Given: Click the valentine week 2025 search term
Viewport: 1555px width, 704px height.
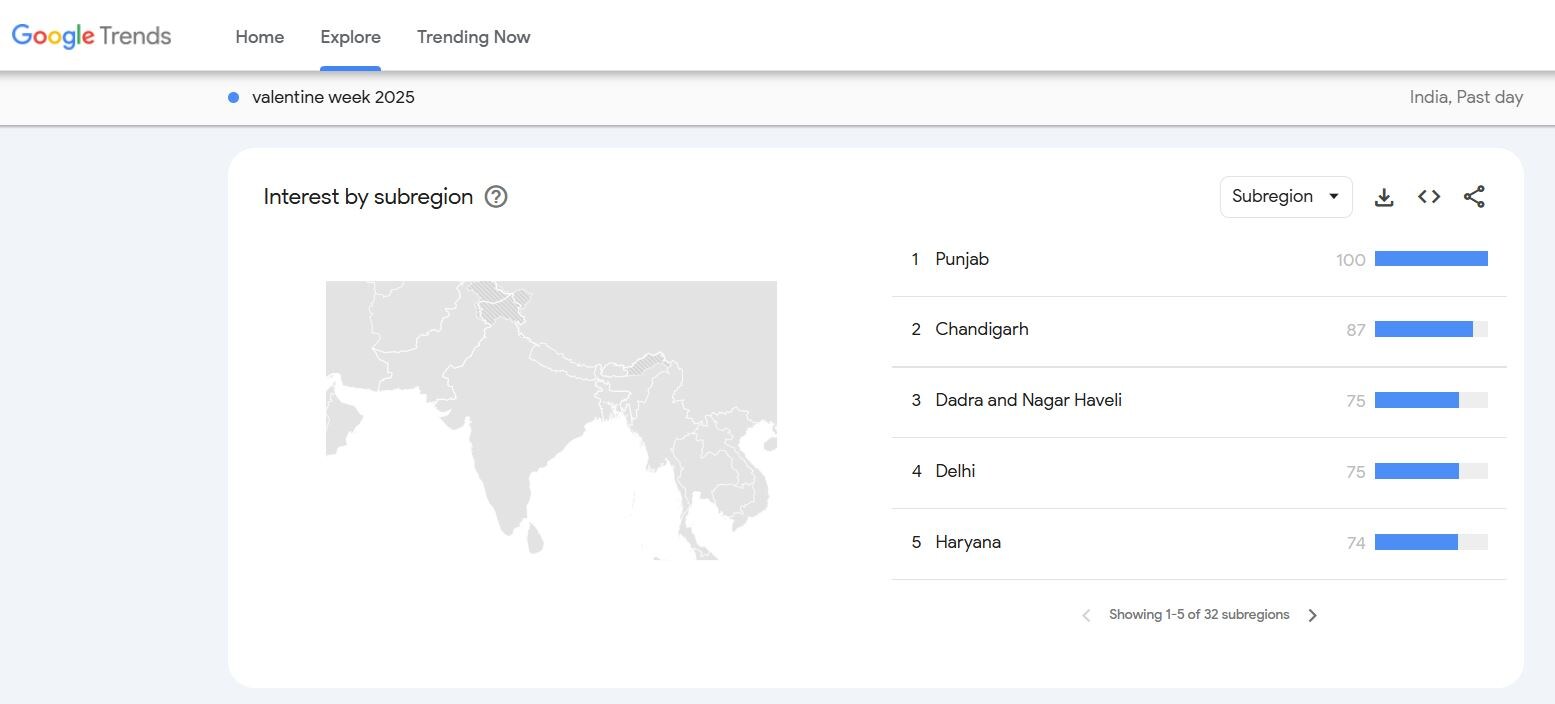Looking at the screenshot, I should 333,98.
